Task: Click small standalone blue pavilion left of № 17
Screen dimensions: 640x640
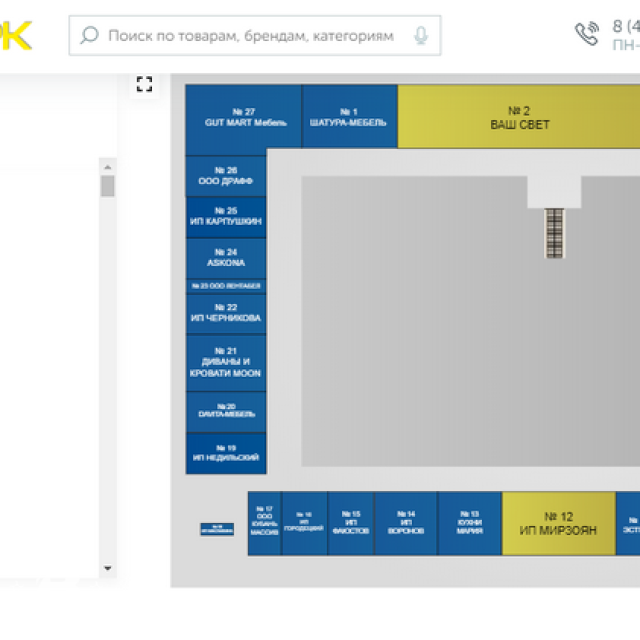Action: click(217, 529)
